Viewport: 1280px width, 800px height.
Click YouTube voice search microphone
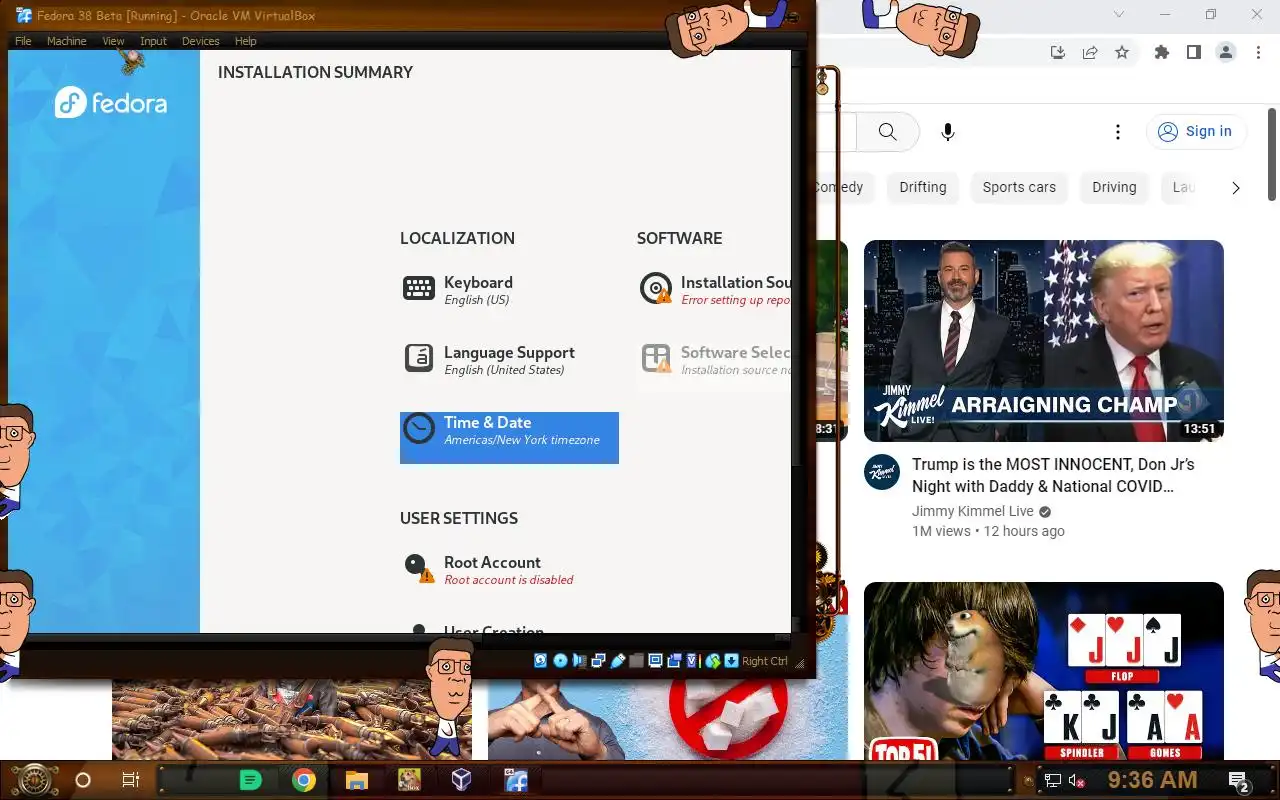948,132
